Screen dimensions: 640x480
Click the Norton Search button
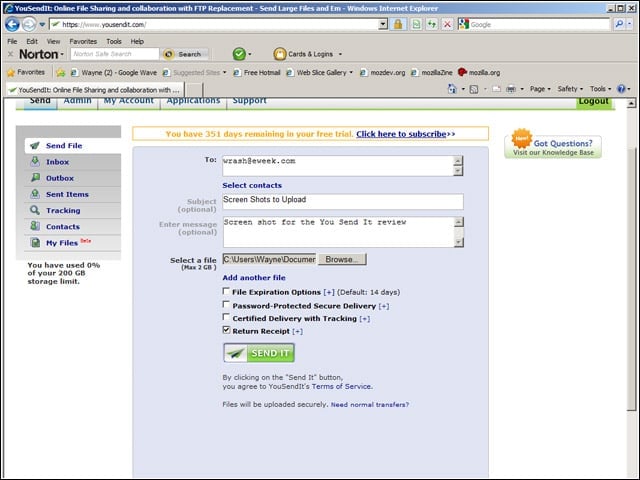pos(185,54)
